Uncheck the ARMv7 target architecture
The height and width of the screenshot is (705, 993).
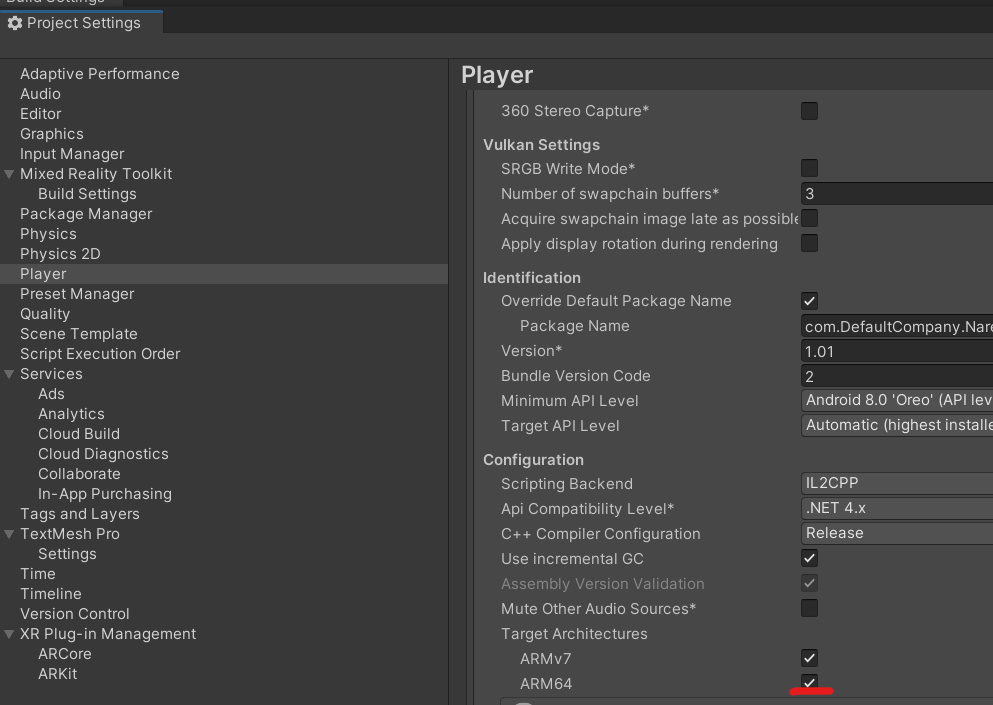809,659
